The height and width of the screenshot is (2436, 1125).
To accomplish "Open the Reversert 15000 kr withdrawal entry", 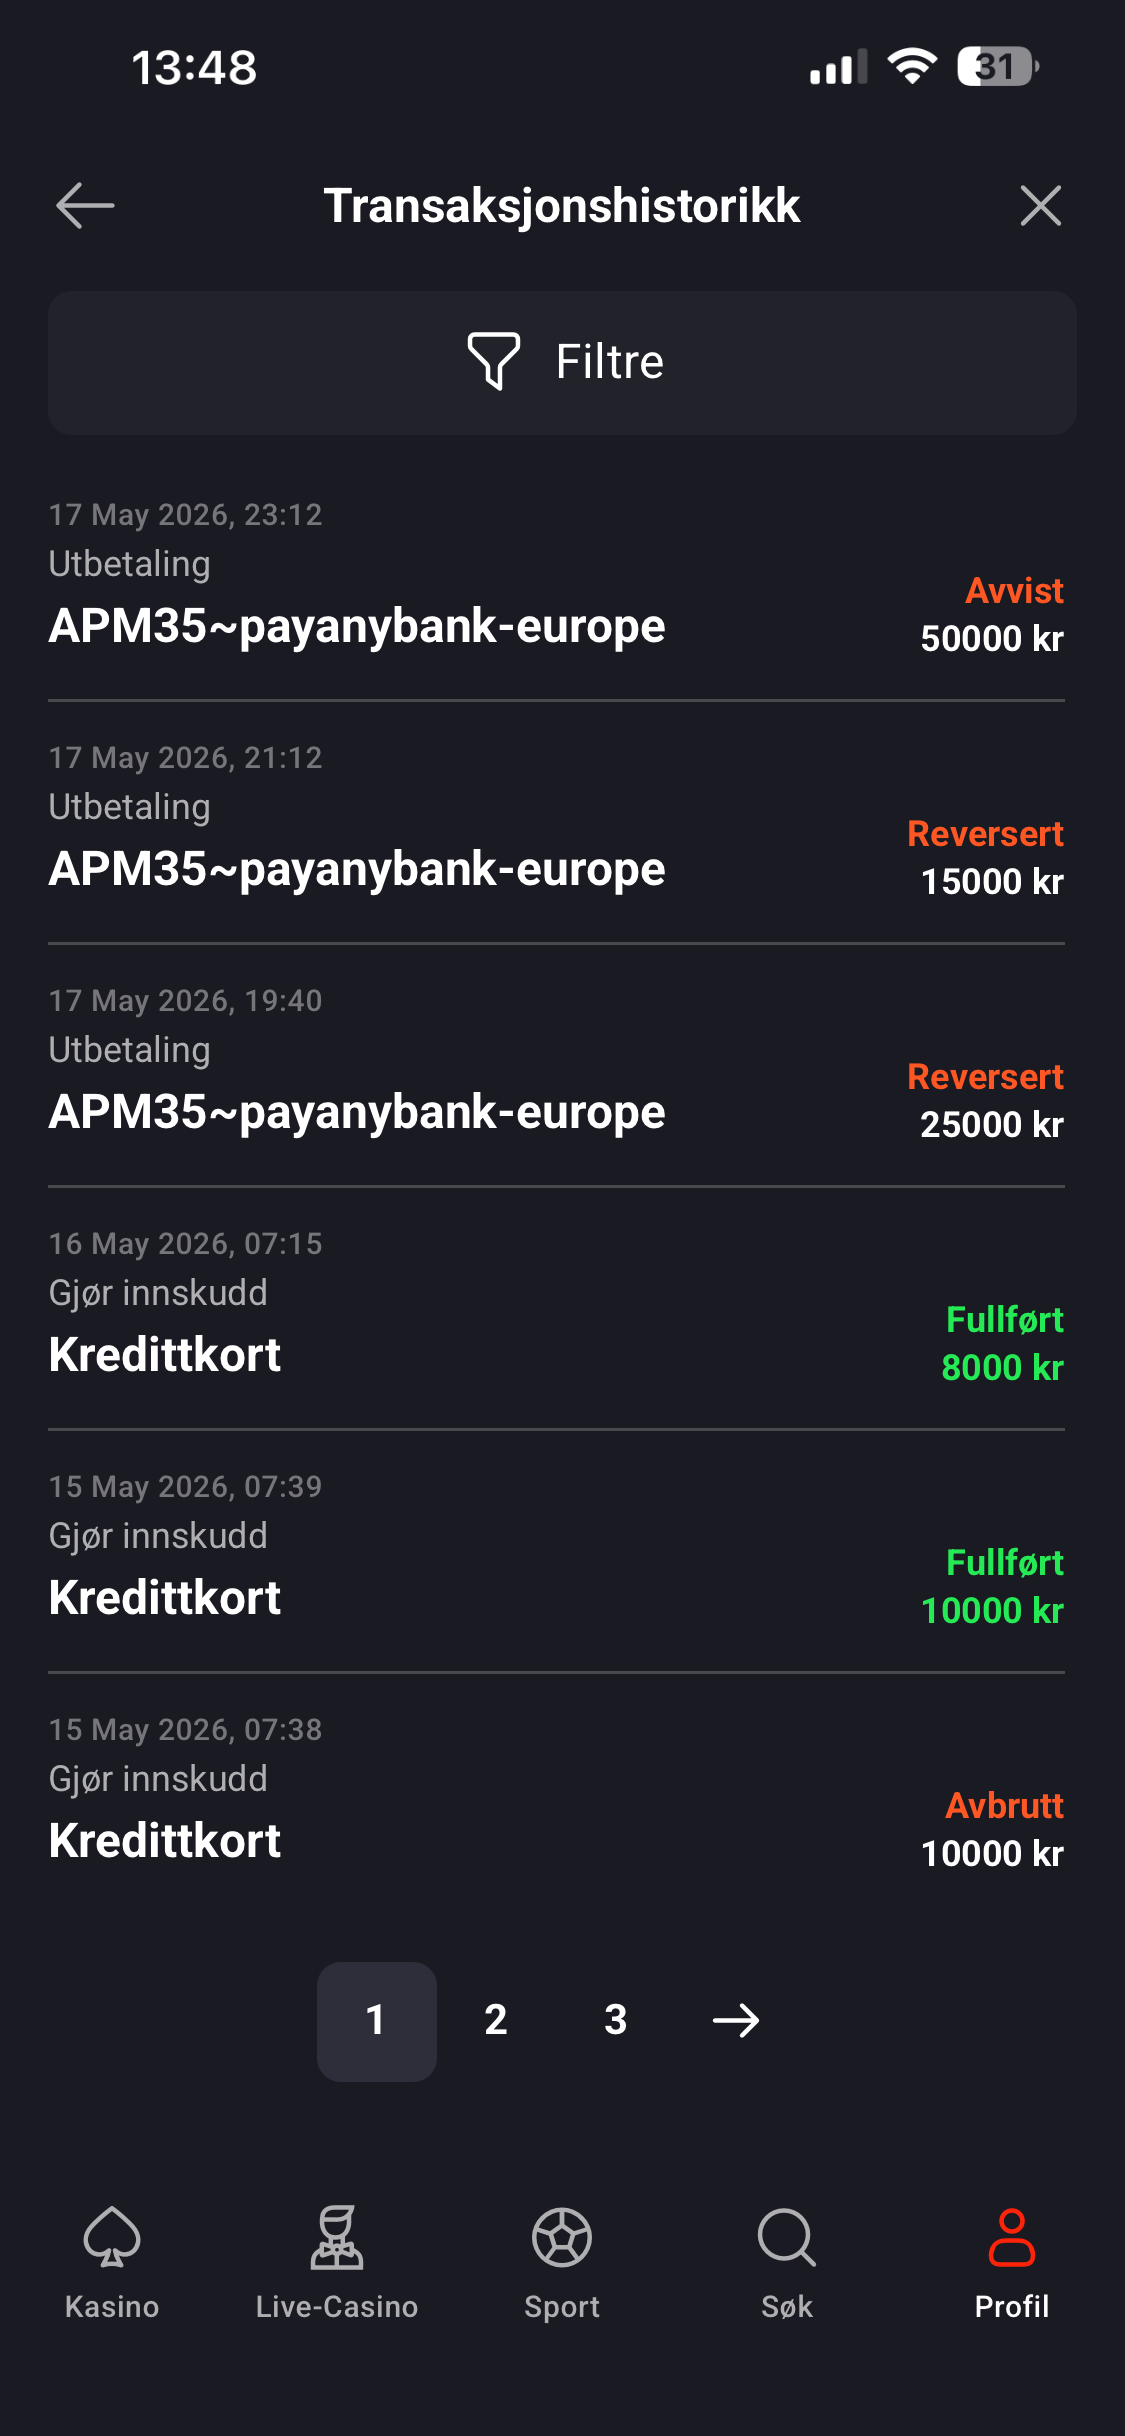I will point(556,822).
